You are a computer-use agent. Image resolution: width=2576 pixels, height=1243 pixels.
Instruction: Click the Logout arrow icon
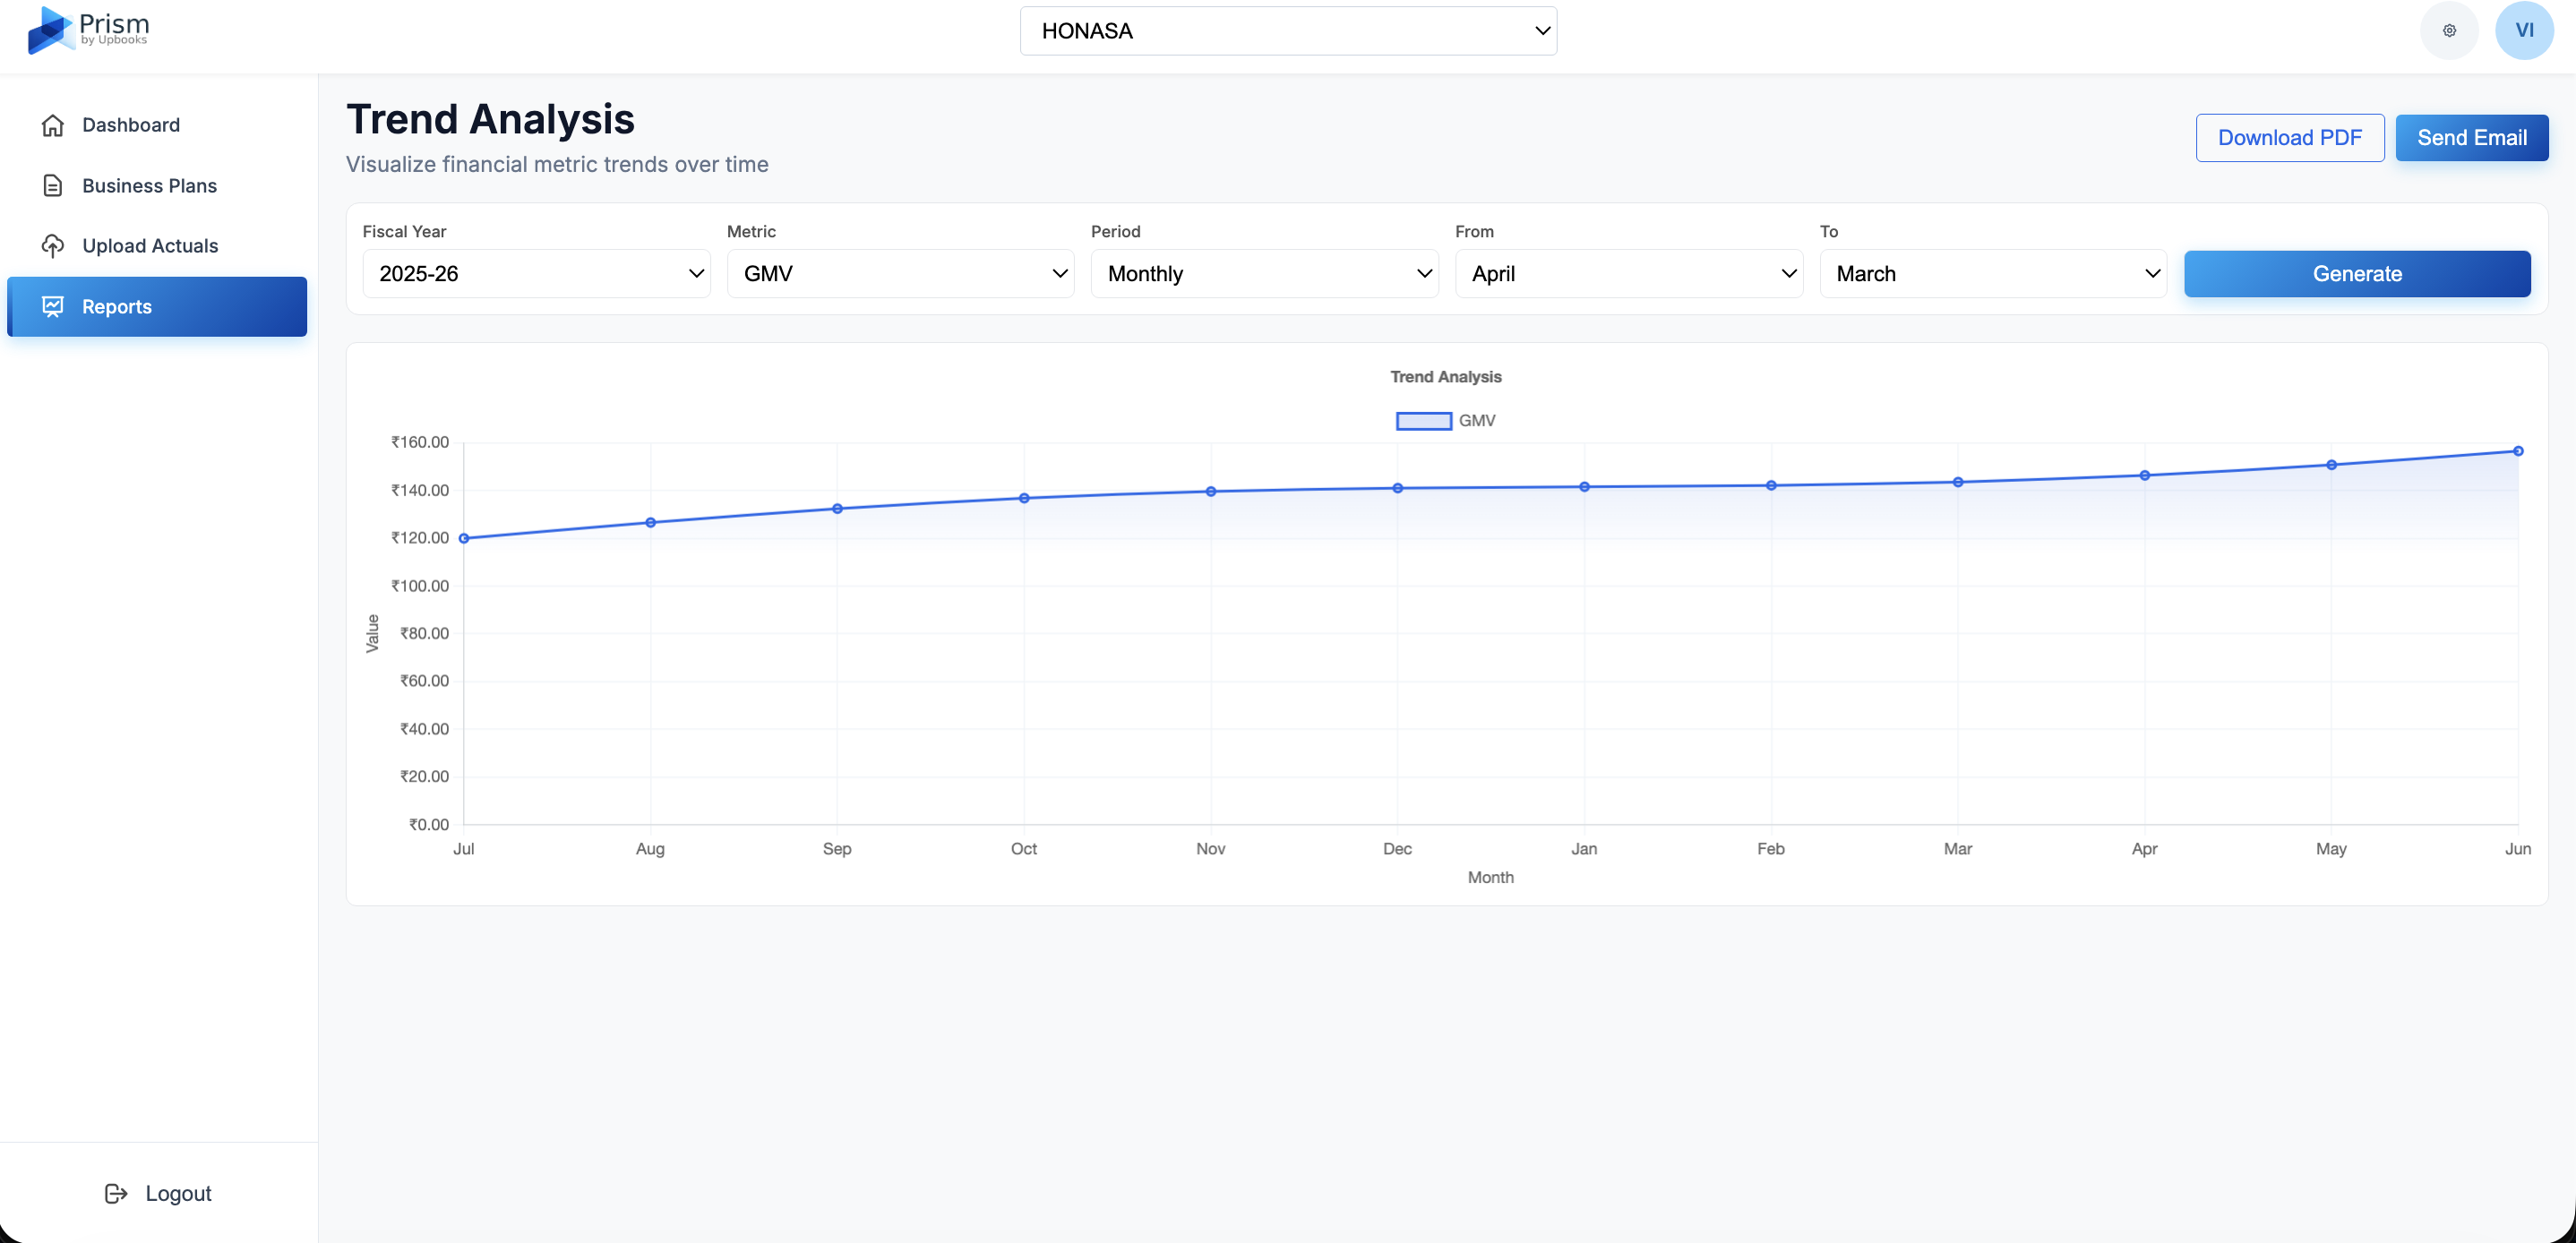pyautogui.click(x=116, y=1193)
